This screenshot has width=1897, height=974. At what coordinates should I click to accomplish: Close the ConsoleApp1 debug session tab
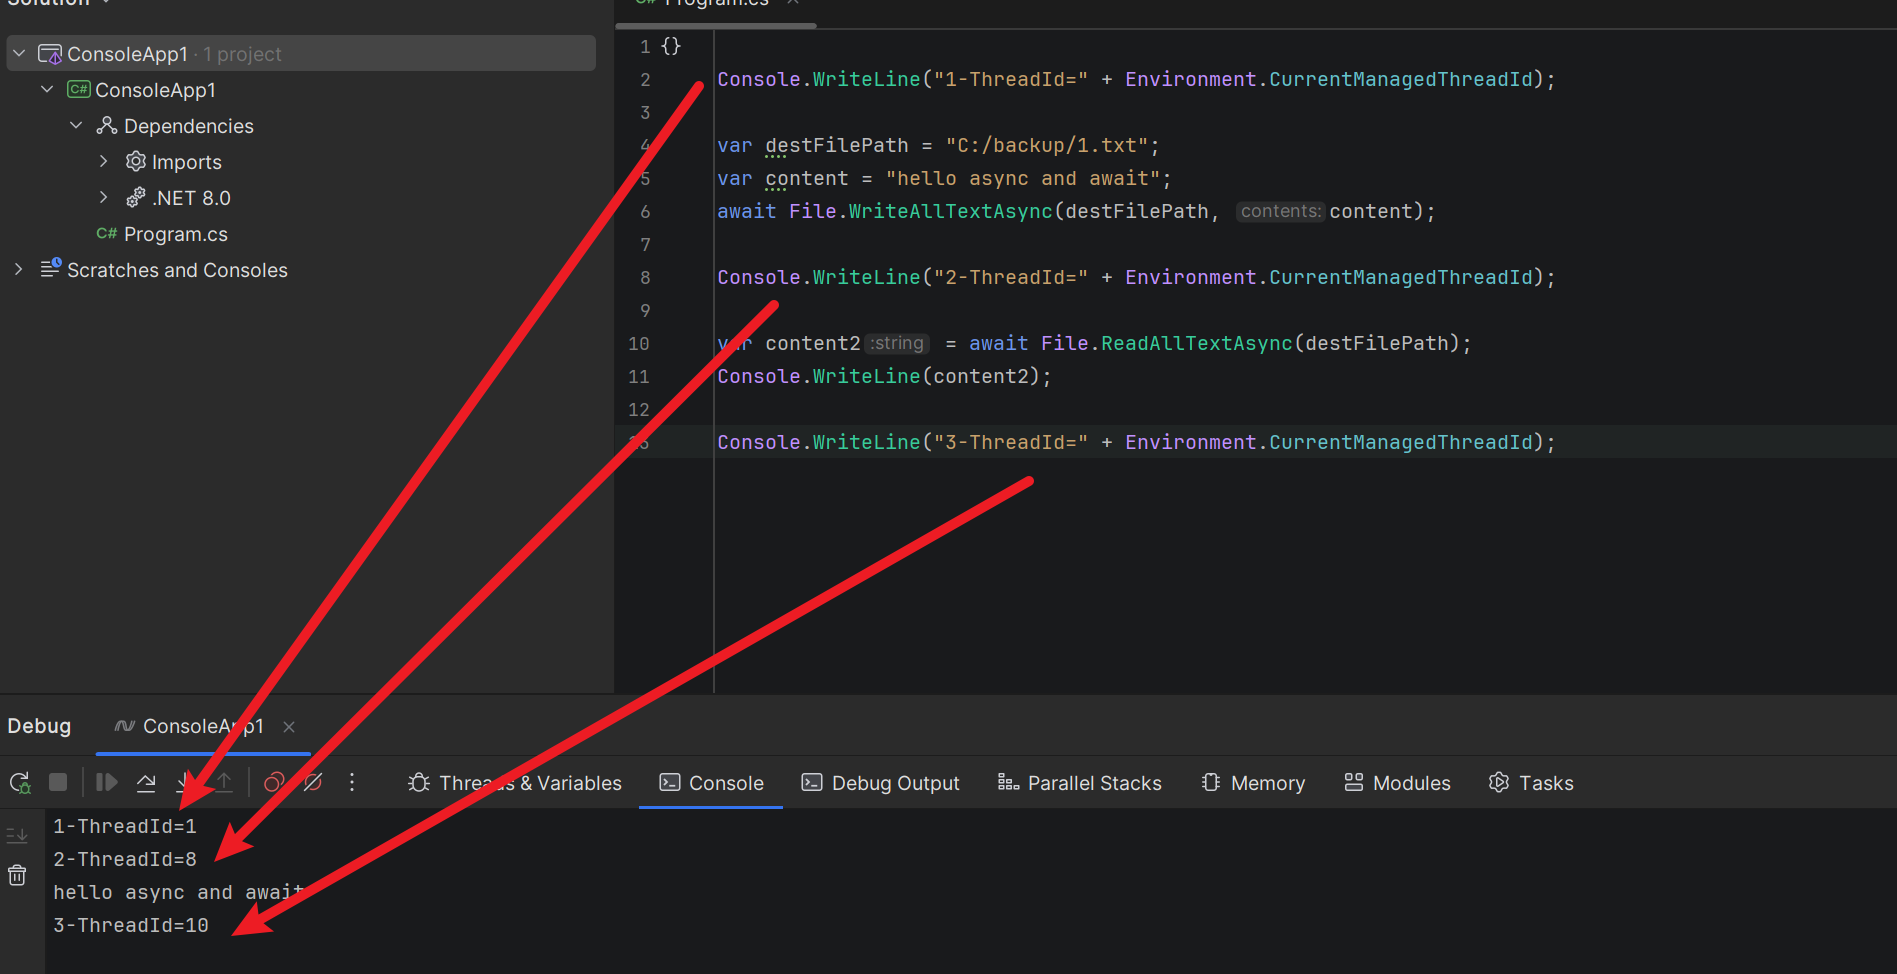pyautogui.click(x=289, y=727)
